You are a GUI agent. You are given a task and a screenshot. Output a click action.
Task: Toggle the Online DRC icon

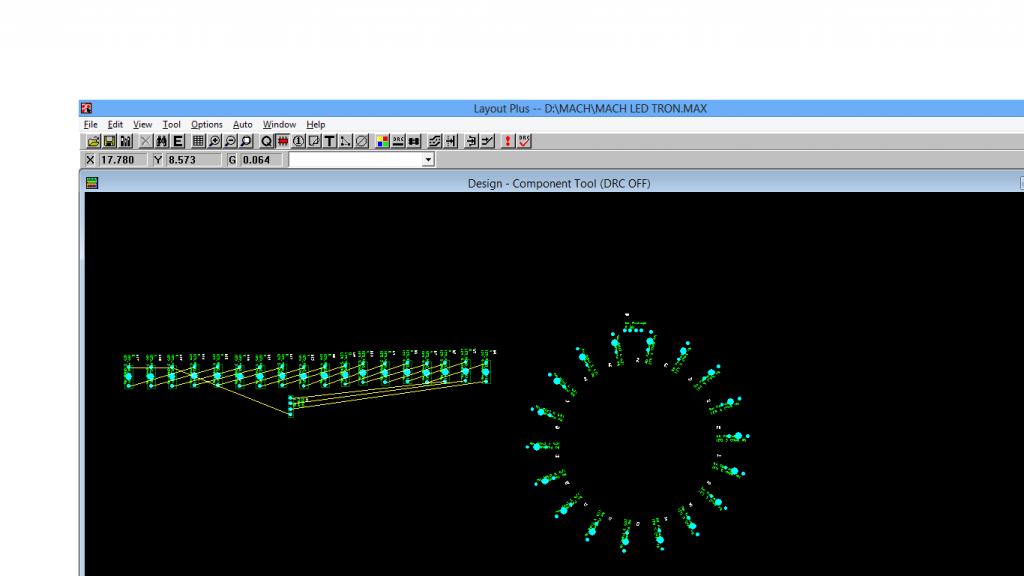tap(398, 141)
